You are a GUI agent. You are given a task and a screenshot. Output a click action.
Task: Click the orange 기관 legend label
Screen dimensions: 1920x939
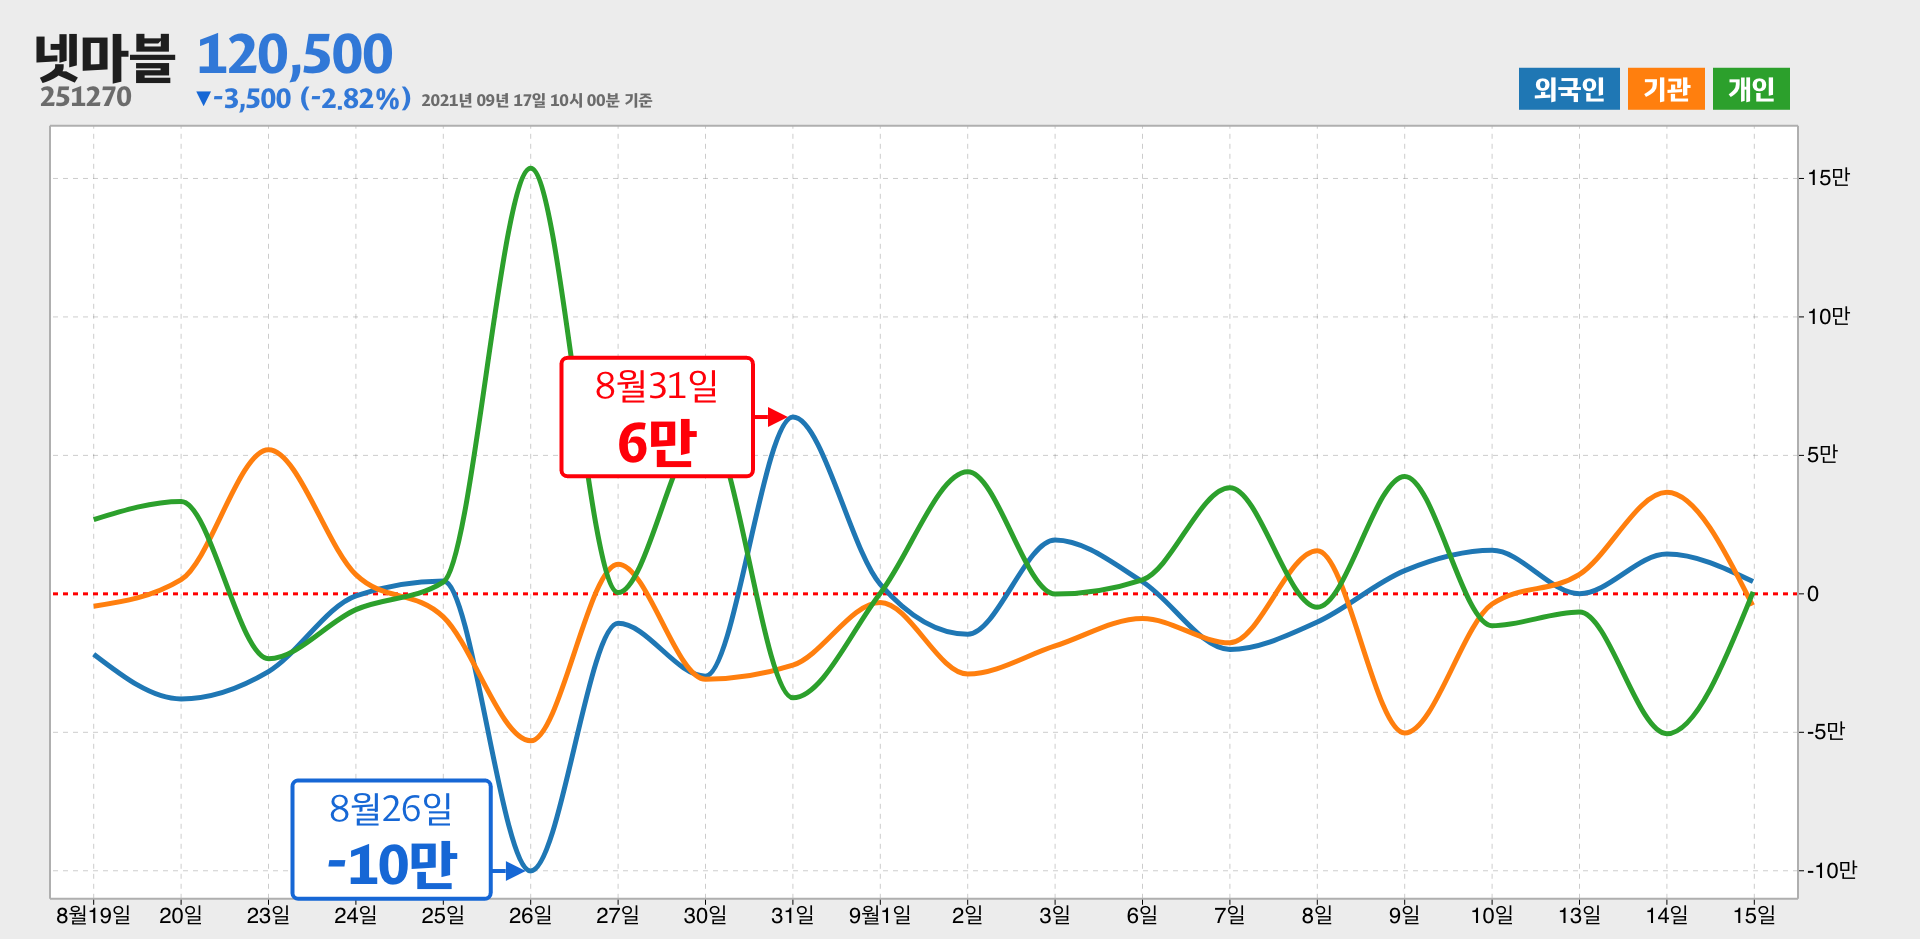pyautogui.click(x=1666, y=89)
